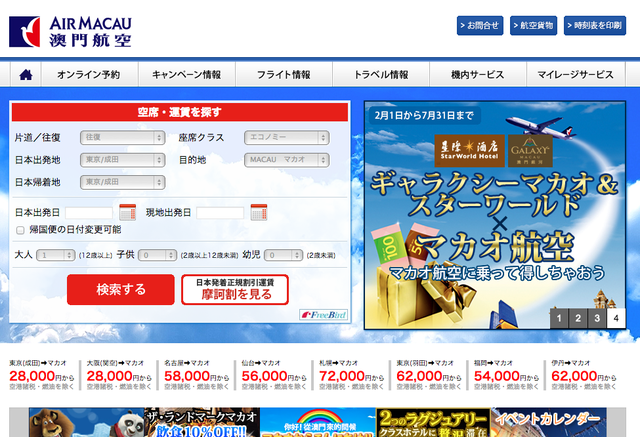Screen dimensions: 640x437
Task: Expand the 日本出発地 departure city dropdown
Action: (122, 160)
